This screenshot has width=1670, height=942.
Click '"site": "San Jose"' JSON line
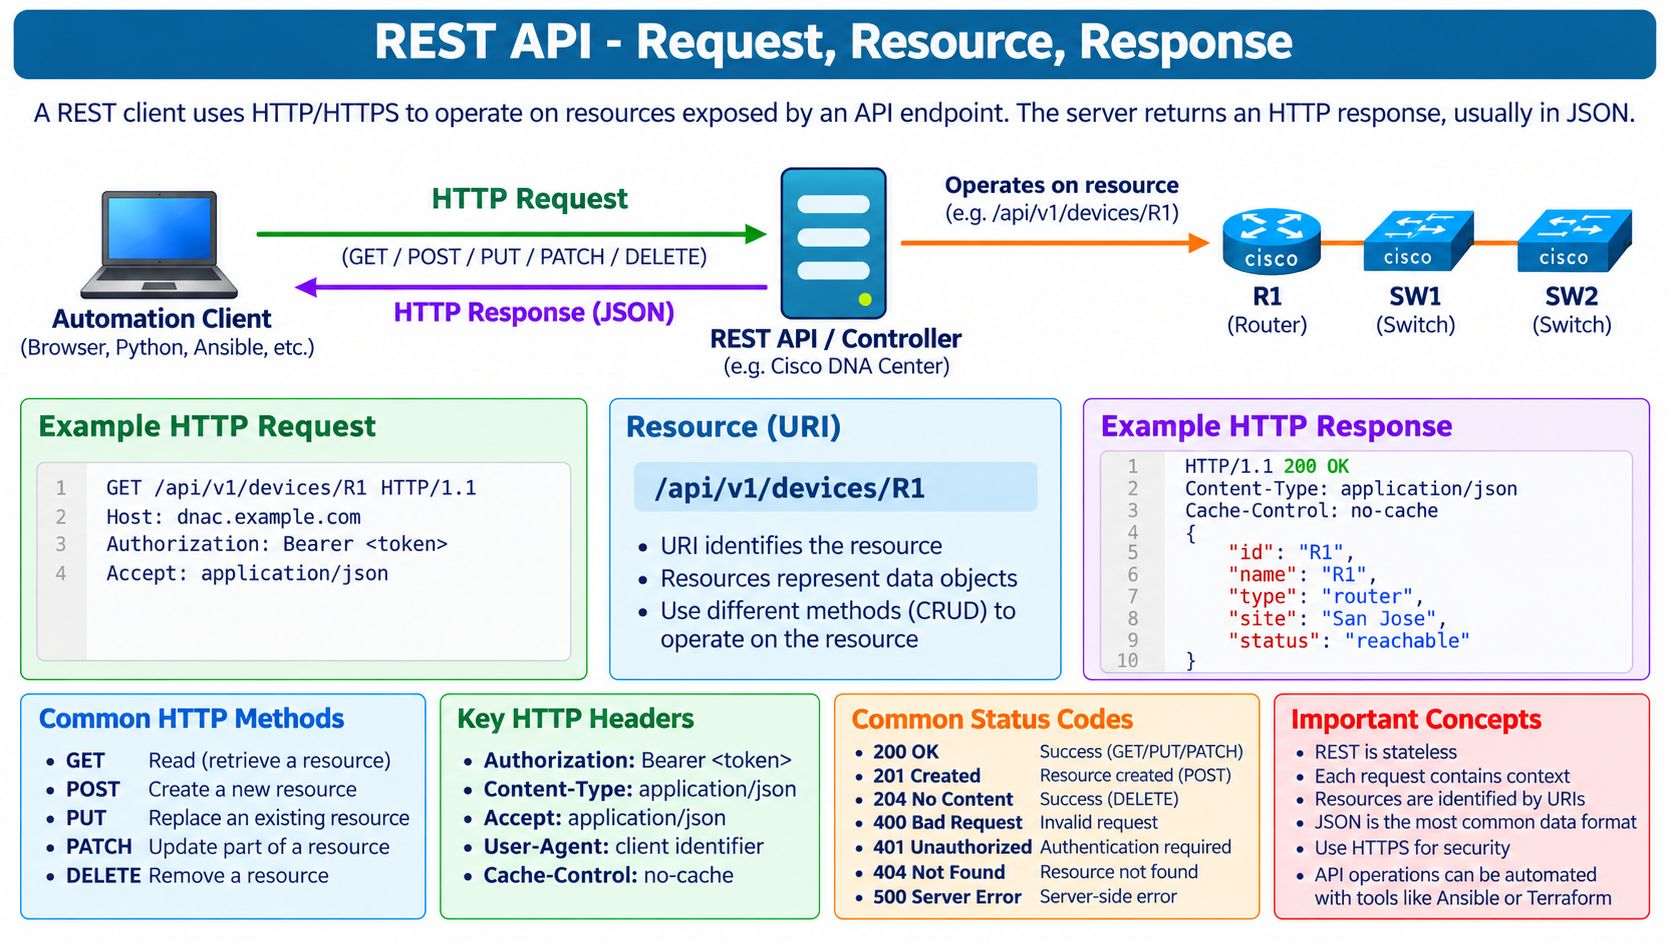pyautogui.click(x=1337, y=619)
